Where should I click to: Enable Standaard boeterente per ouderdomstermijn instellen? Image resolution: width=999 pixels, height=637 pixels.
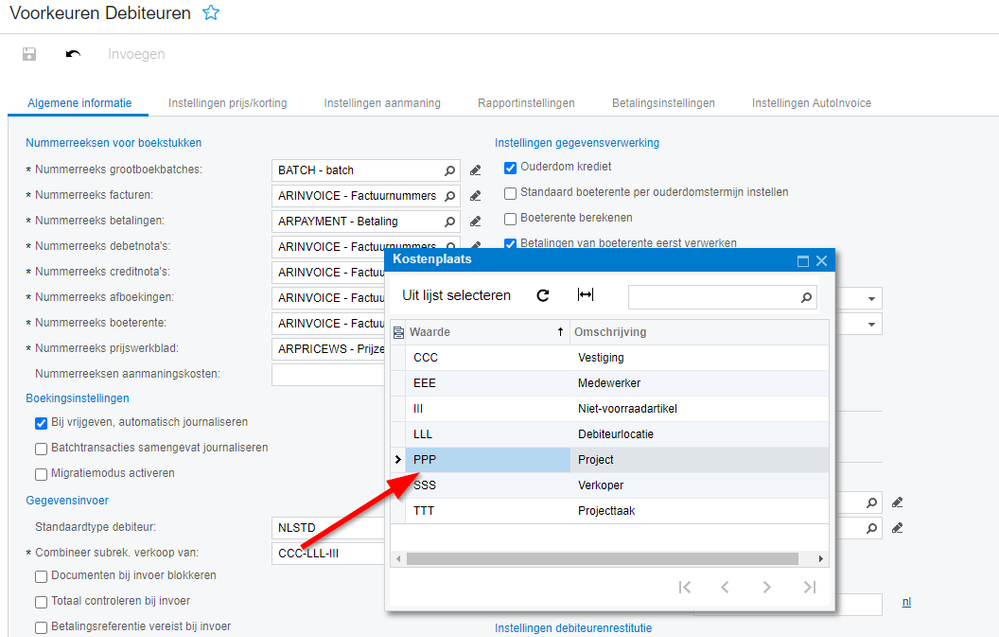[x=510, y=194]
